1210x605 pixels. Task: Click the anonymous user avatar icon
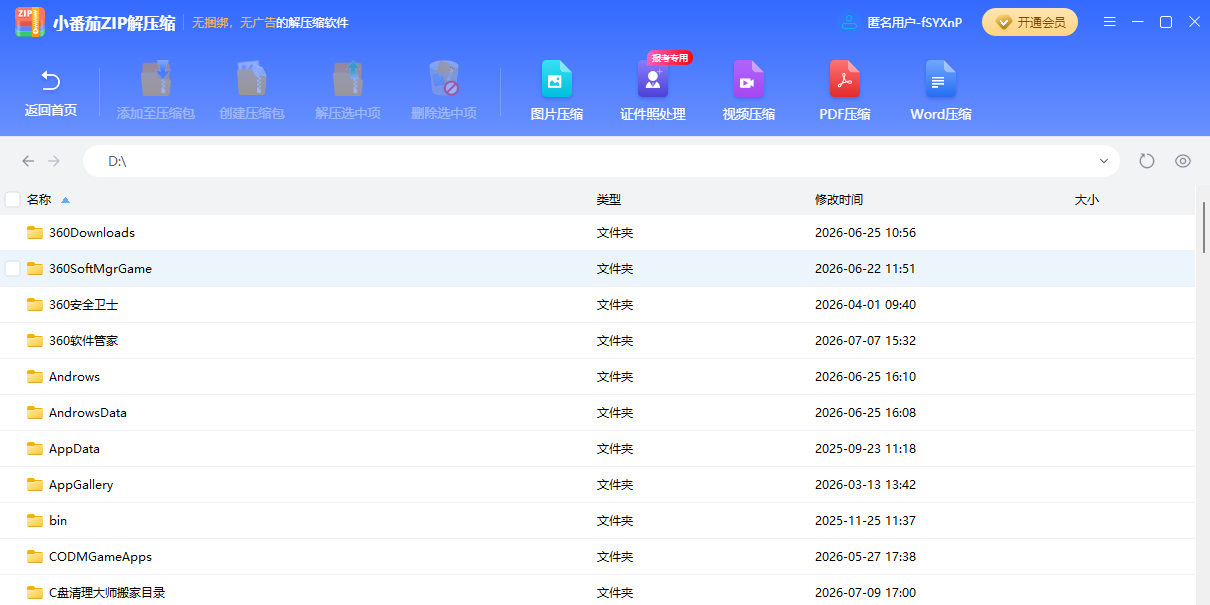(849, 22)
